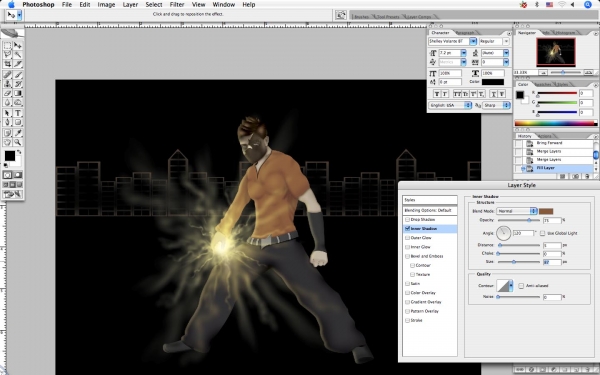Open the Window menu
The height and width of the screenshot is (375, 600).
(223, 5)
